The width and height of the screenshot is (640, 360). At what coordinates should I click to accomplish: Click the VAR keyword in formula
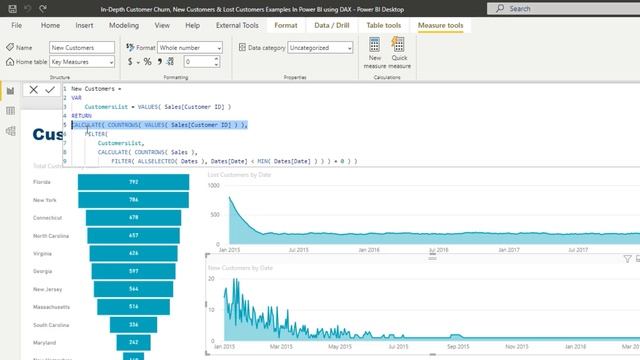pos(76,98)
